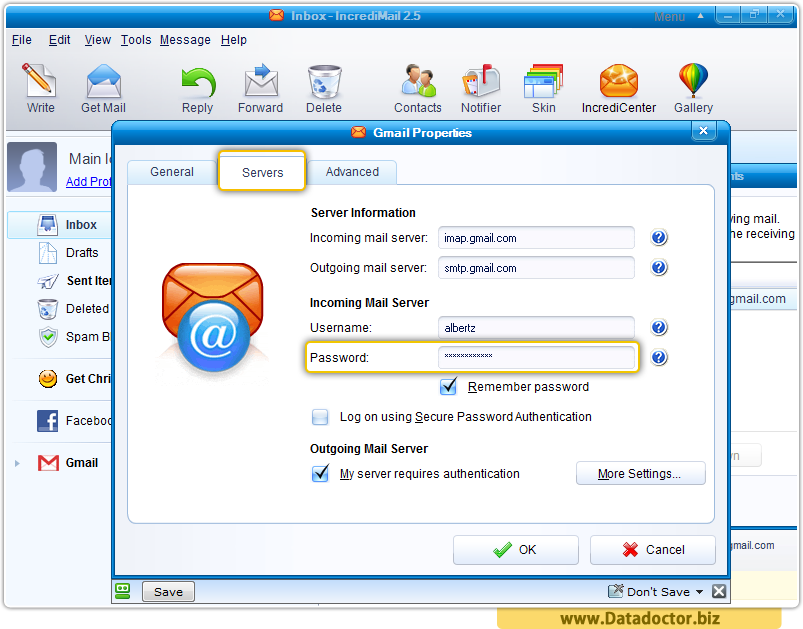
Task: Open the Menu dropdown in title bar
Action: (678, 17)
